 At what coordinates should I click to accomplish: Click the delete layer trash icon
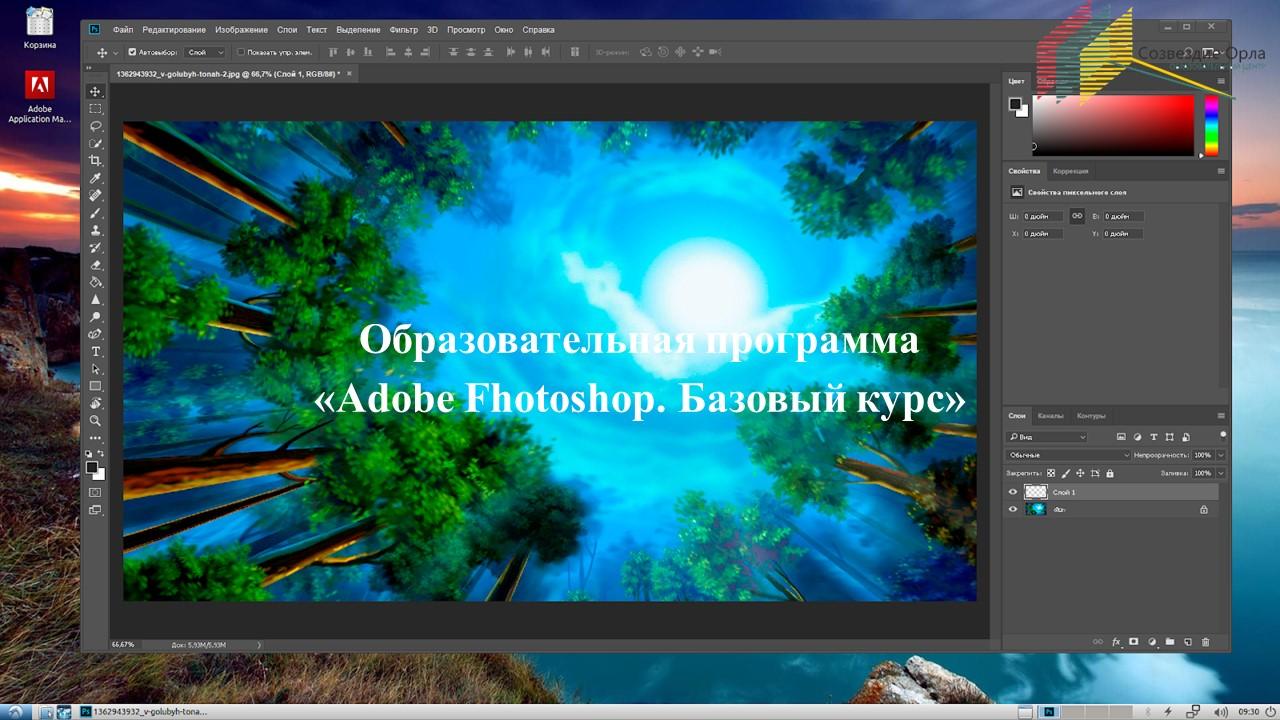click(1205, 642)
